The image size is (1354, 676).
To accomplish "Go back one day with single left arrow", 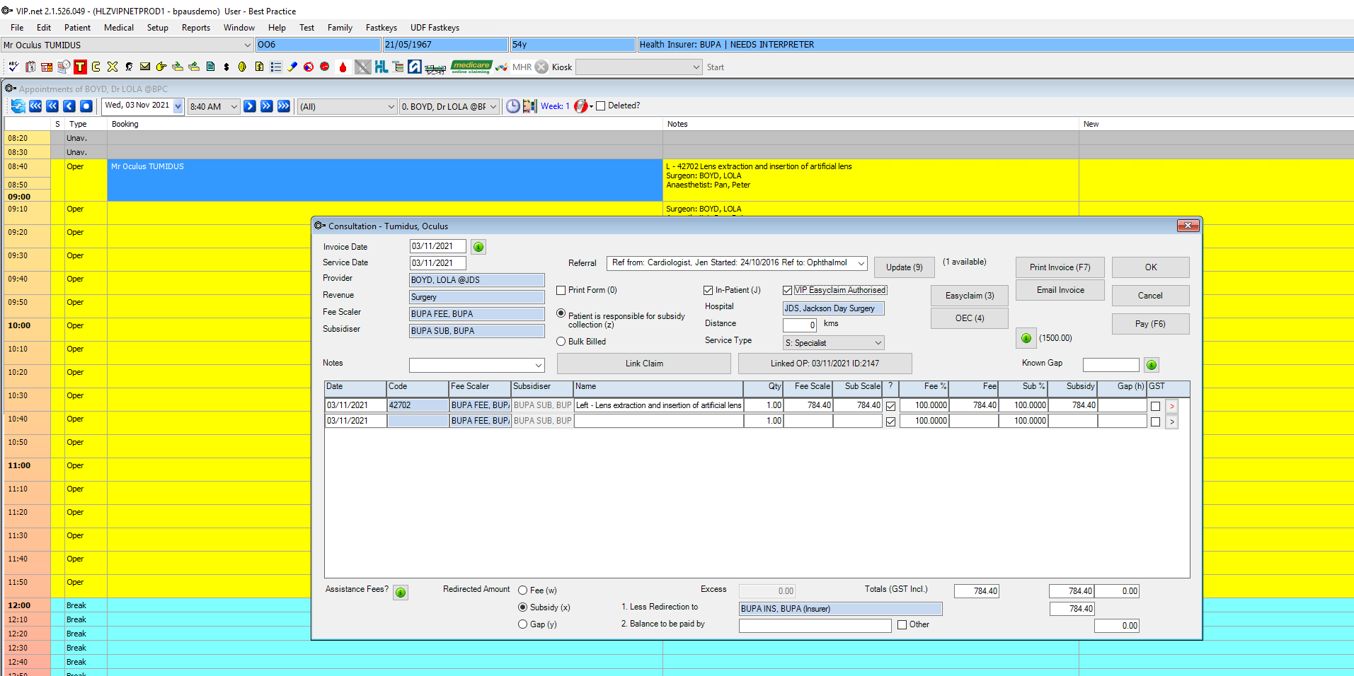I will point(69,106).
